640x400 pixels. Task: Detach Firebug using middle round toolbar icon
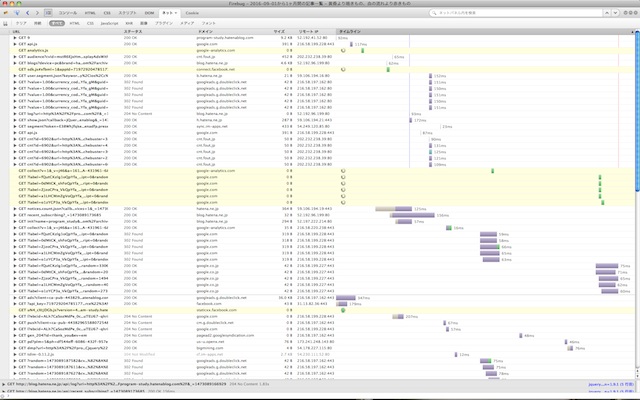[x=631, y=13]
